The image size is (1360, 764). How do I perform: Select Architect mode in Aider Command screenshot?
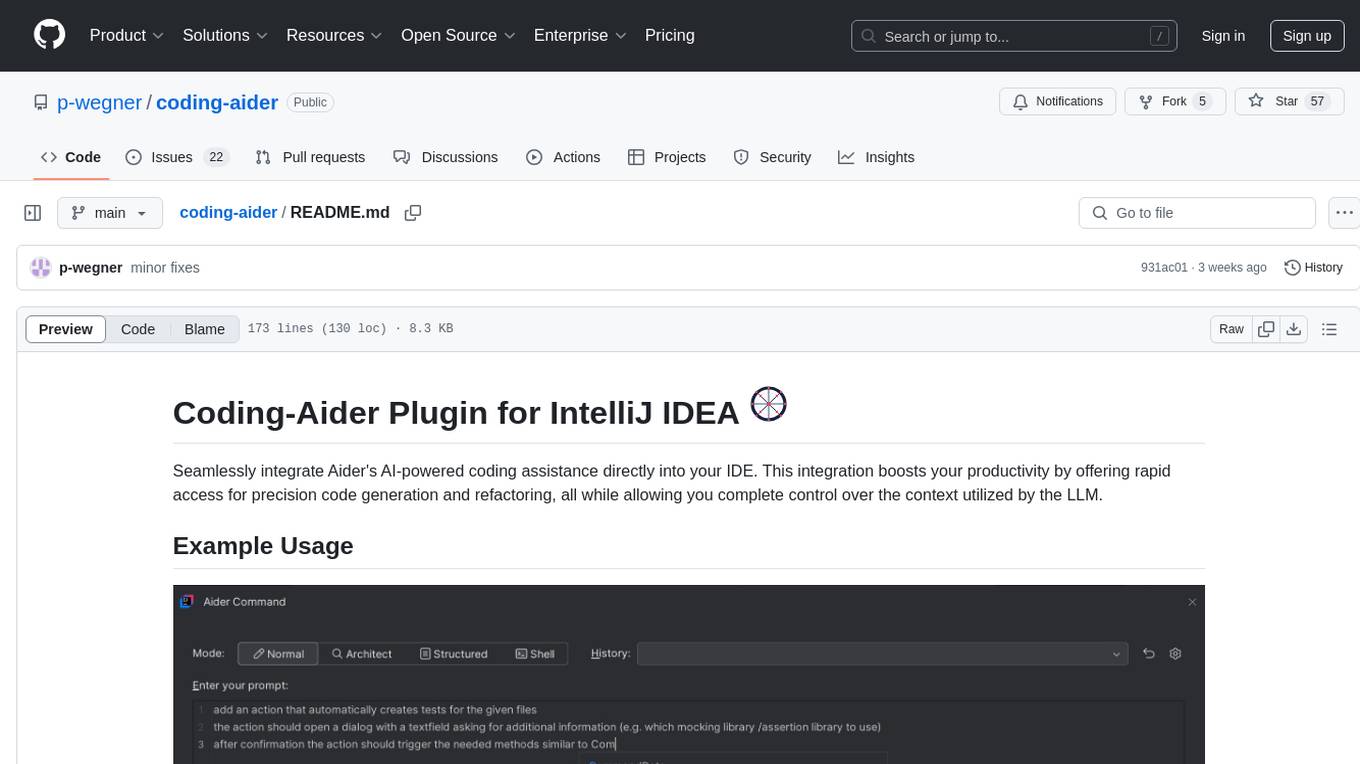[362, 654]
